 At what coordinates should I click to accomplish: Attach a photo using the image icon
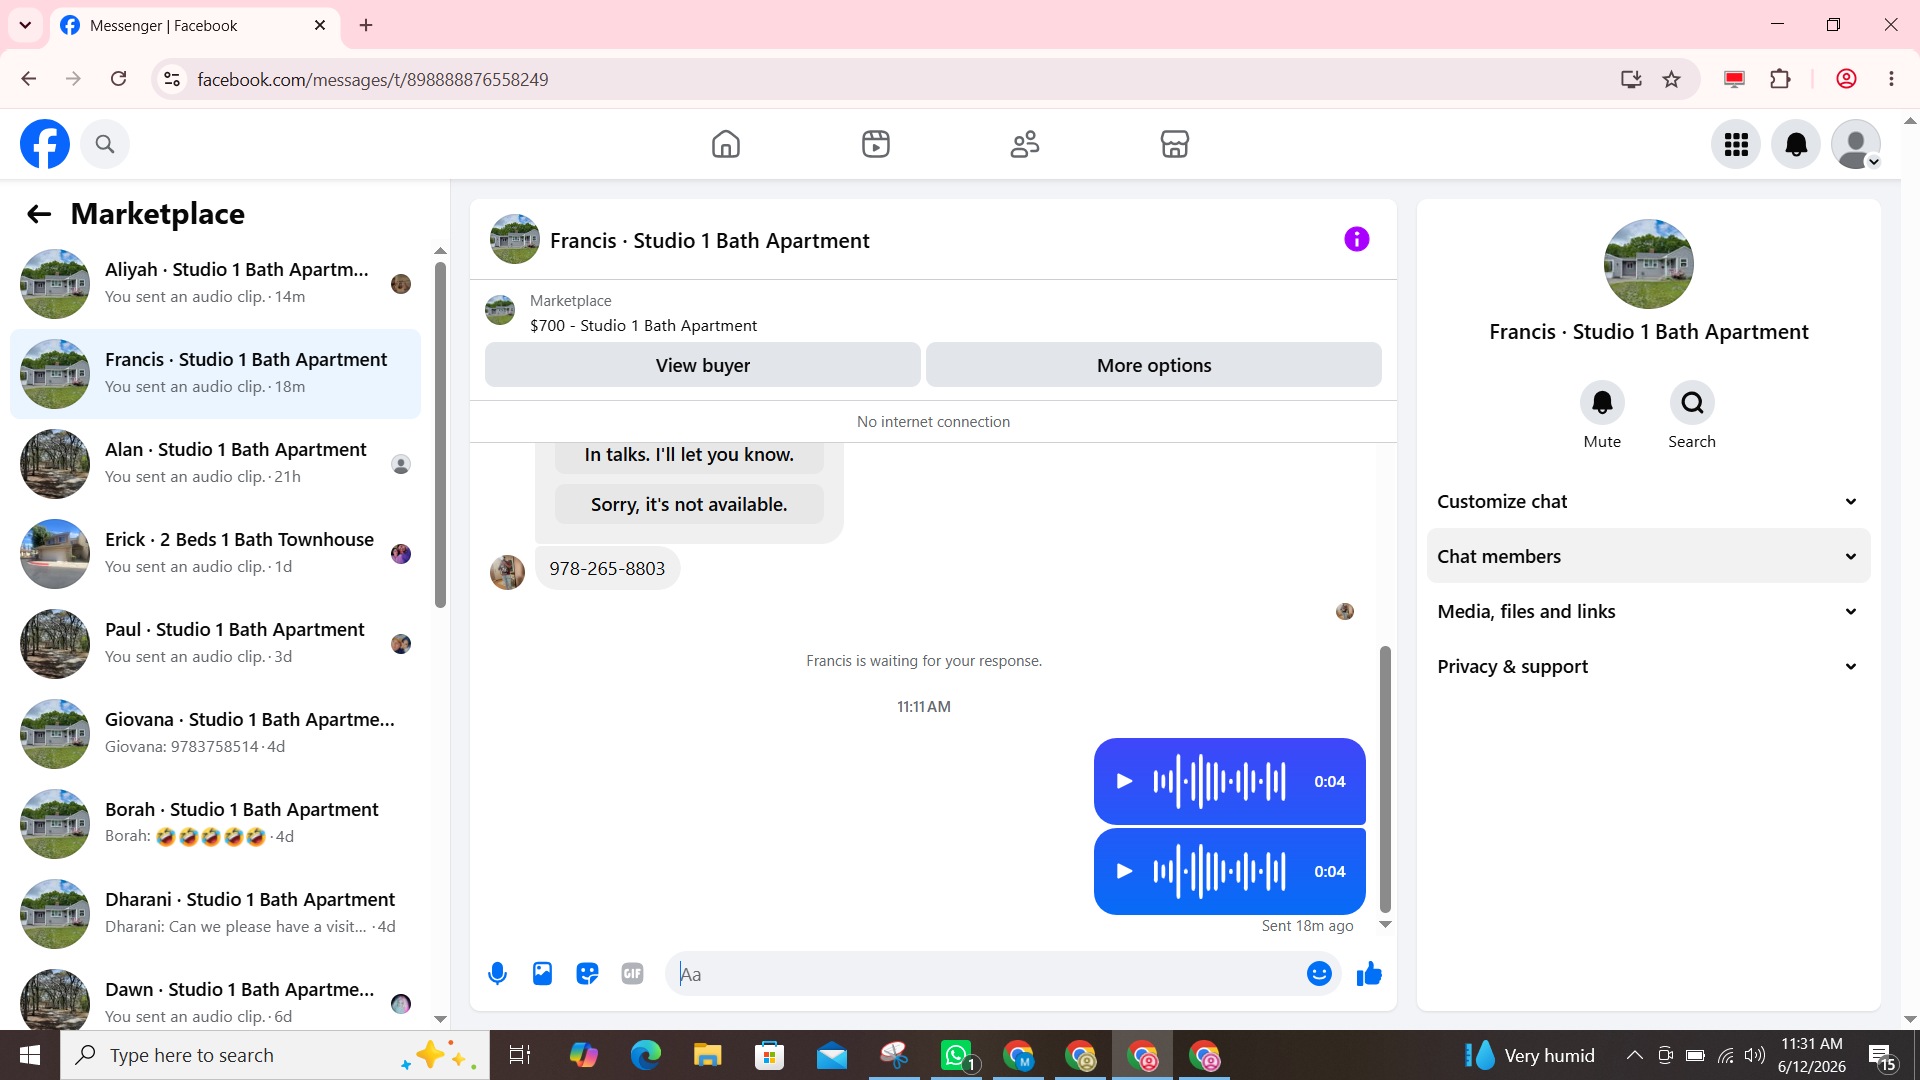[542, 973]
